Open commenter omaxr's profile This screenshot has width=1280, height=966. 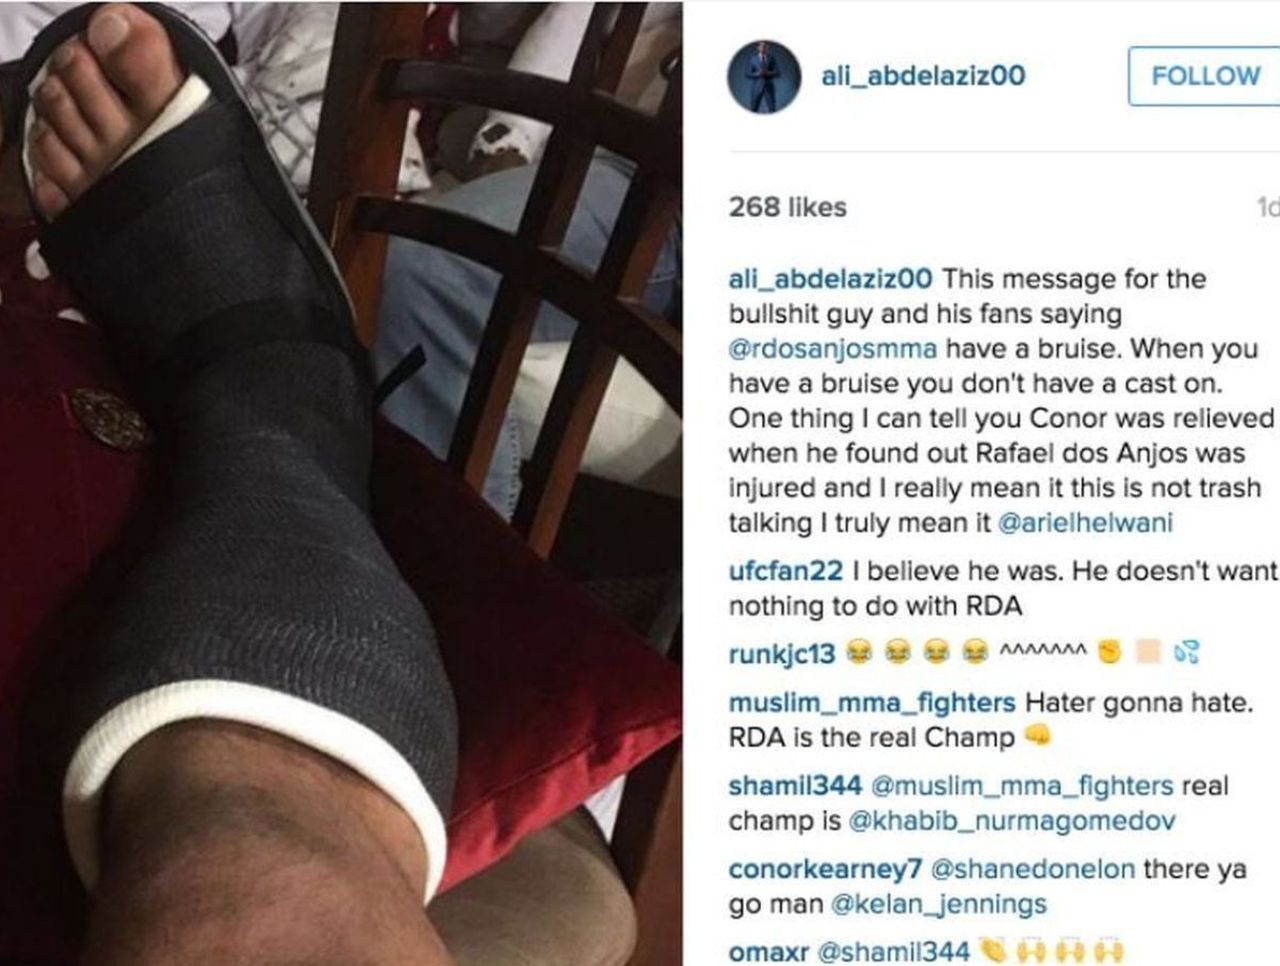coord(768,952)
